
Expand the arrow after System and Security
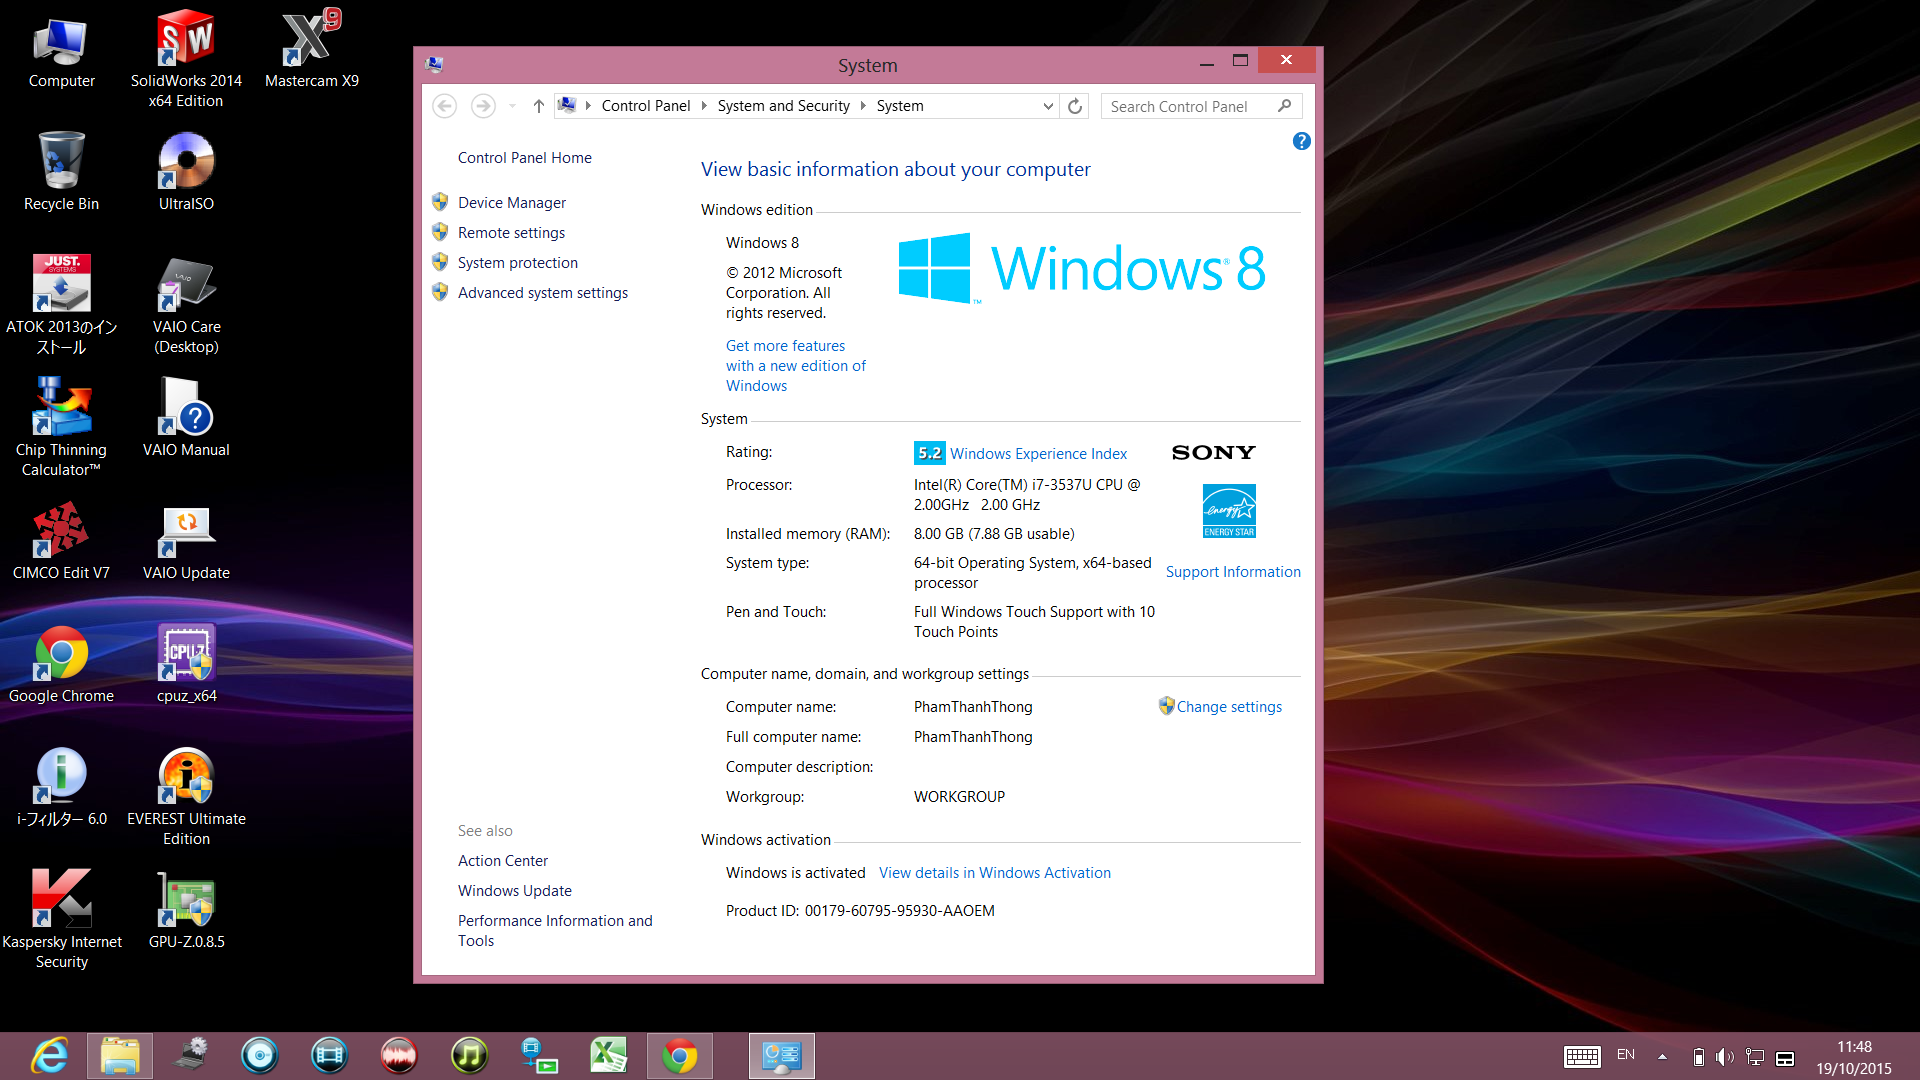(x=863, y=106)
